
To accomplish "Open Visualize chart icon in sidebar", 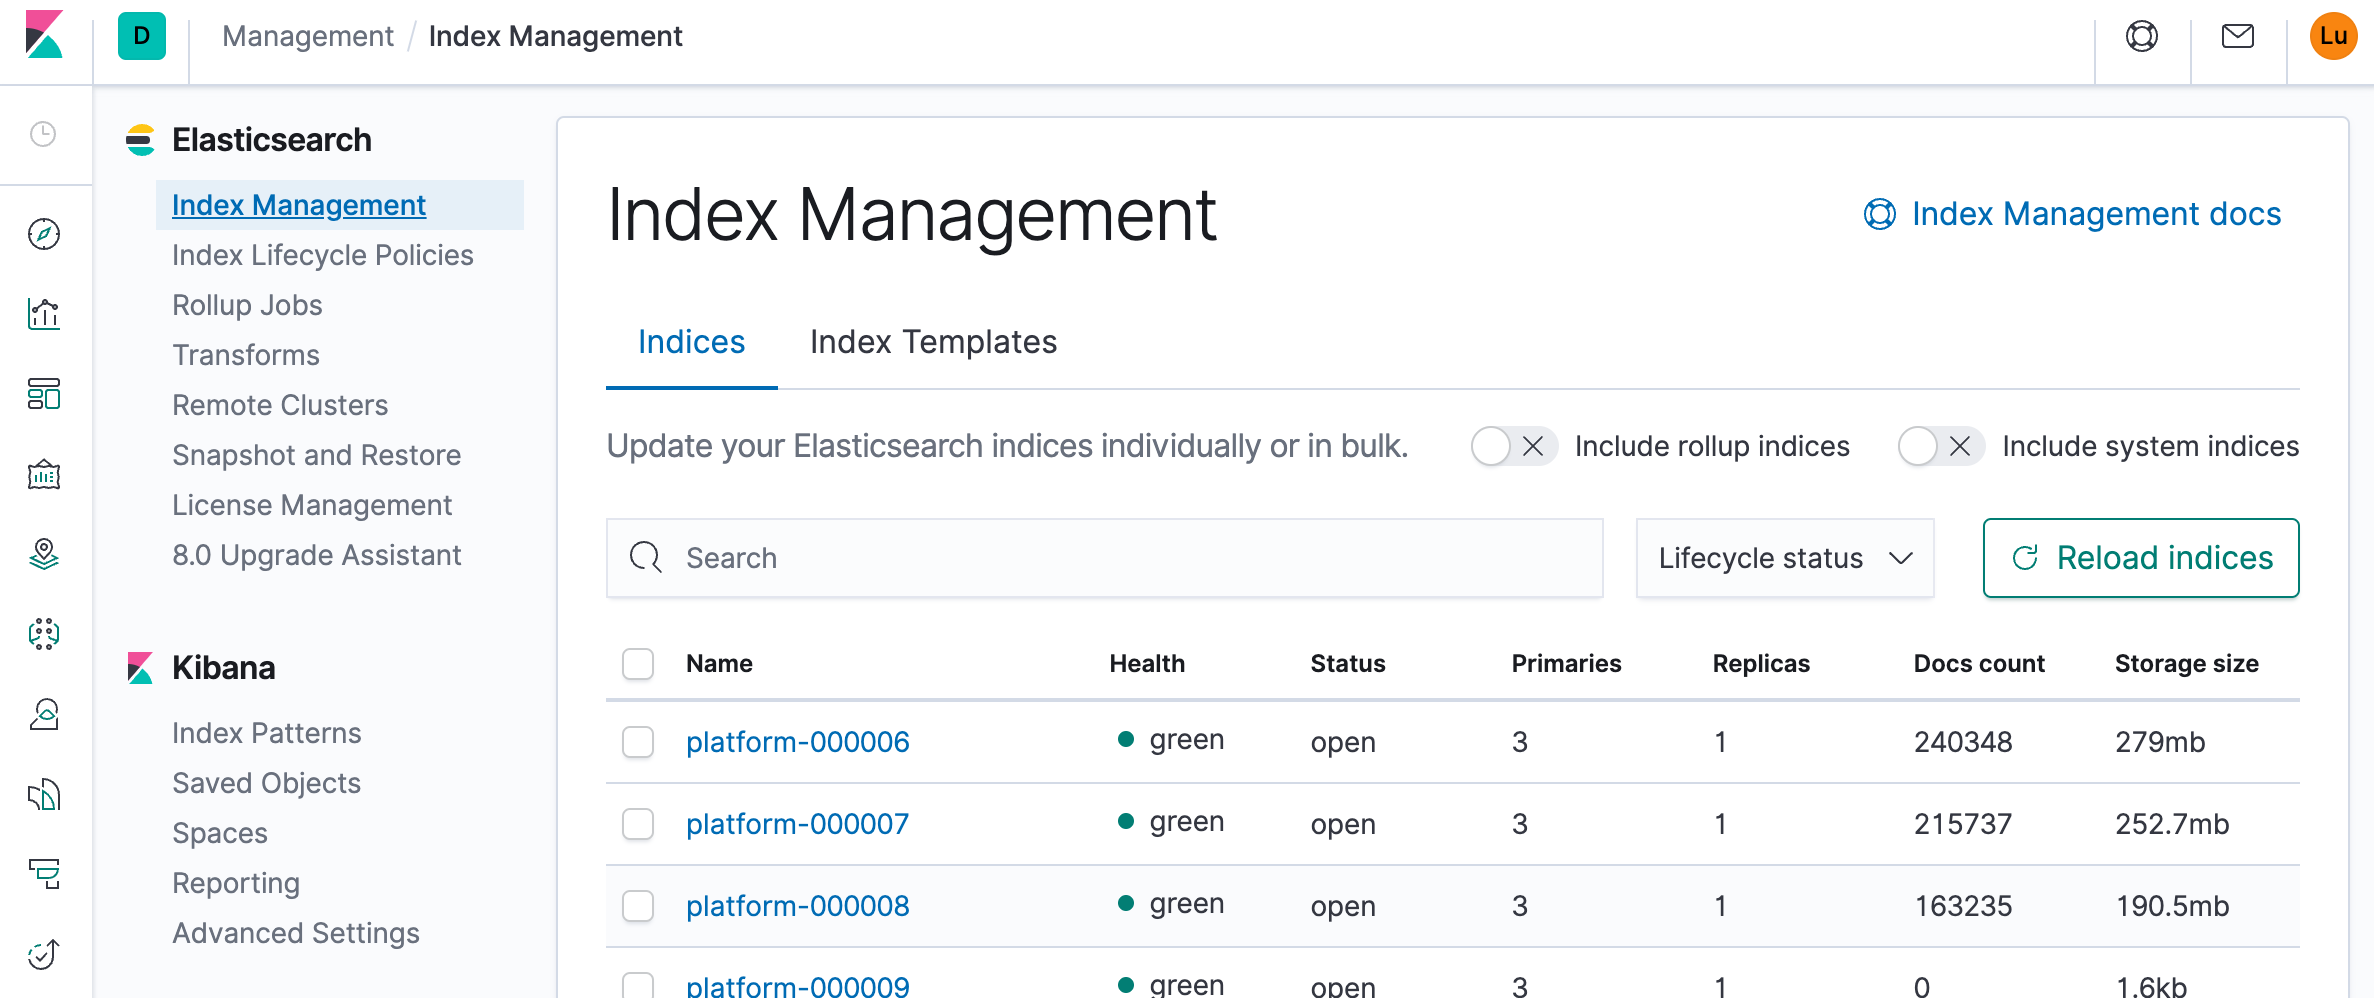I will coord(44,314).
